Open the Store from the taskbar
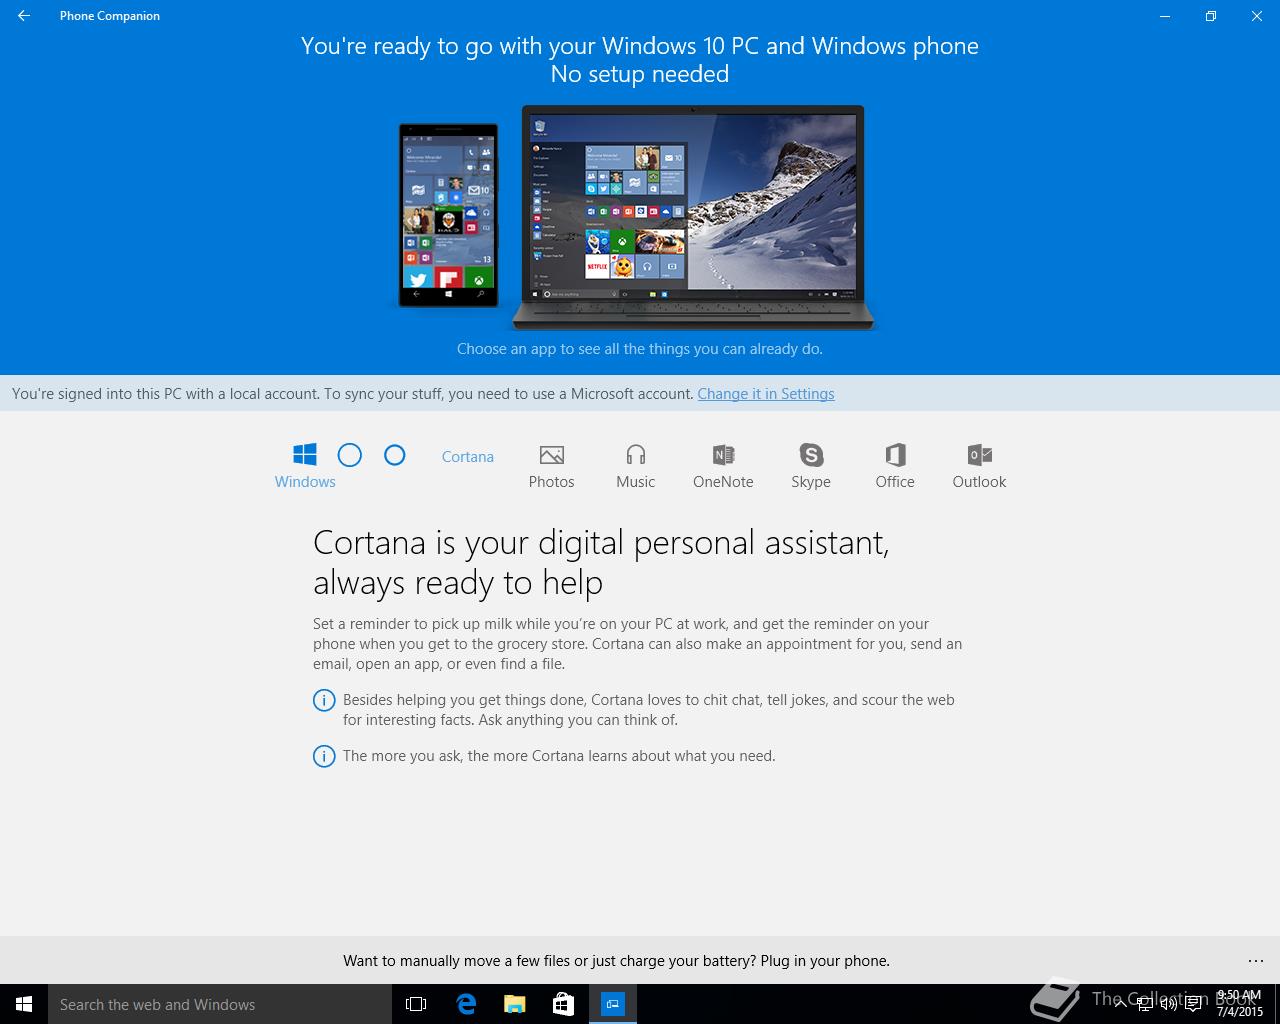Screen dimensions: 1280x1024 pos(564,1004)
